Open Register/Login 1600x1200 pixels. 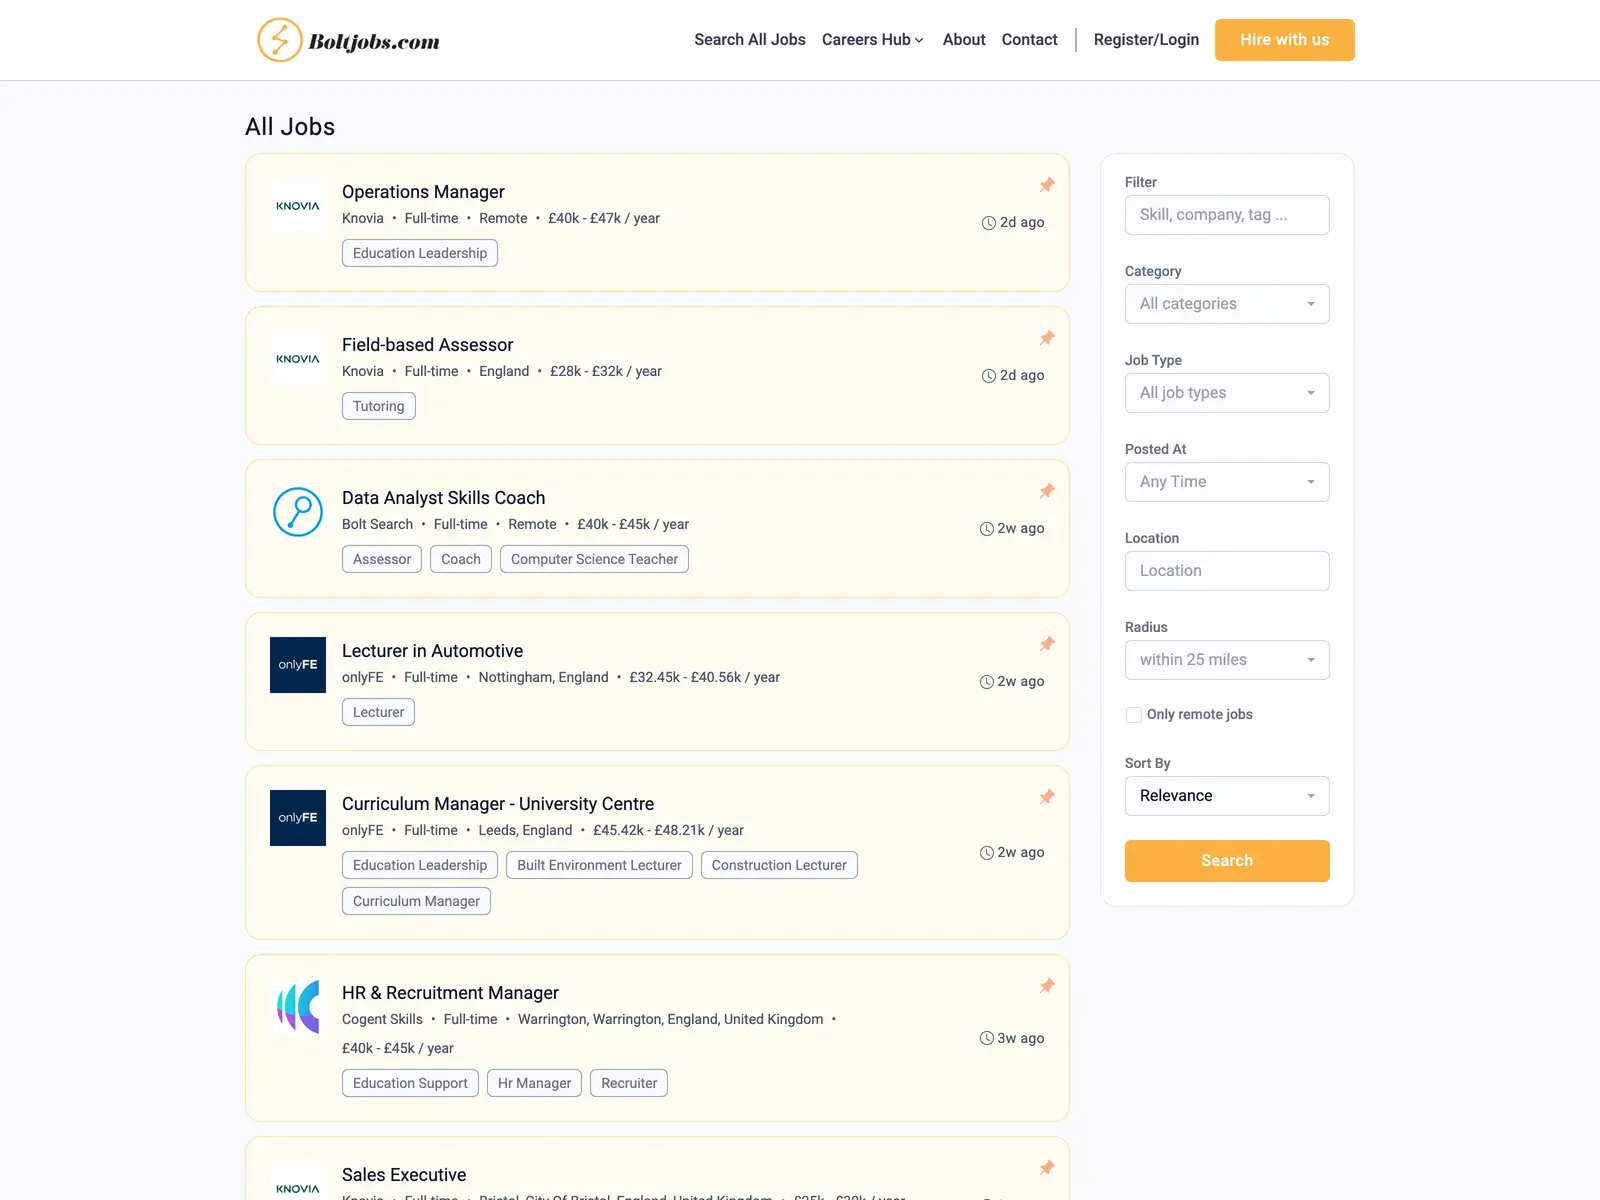[x=1146, y=40]
